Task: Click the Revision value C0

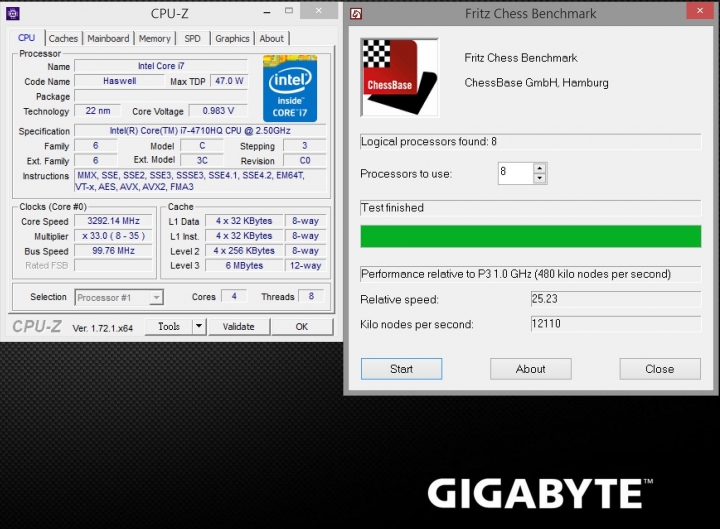Action: [x=305, y=161]
